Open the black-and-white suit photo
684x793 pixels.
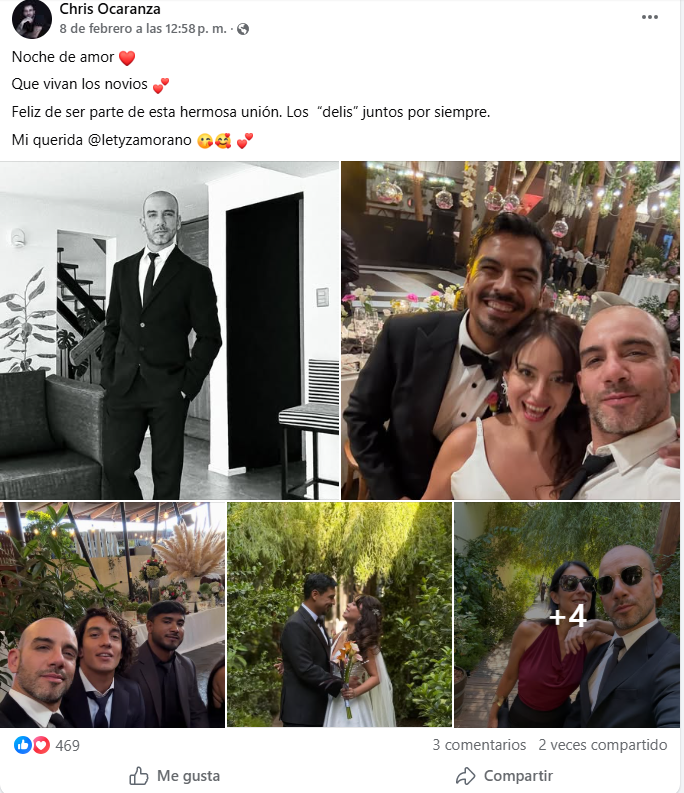click(x=169, y=330)
